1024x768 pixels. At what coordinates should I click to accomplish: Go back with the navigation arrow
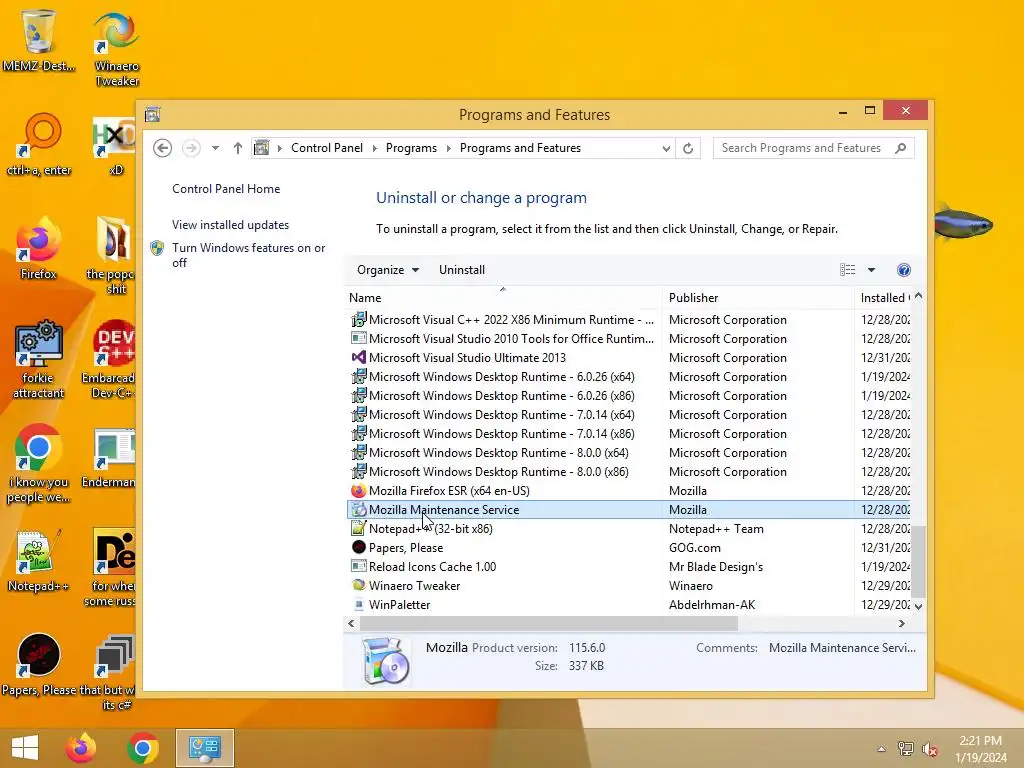point(163,148)
